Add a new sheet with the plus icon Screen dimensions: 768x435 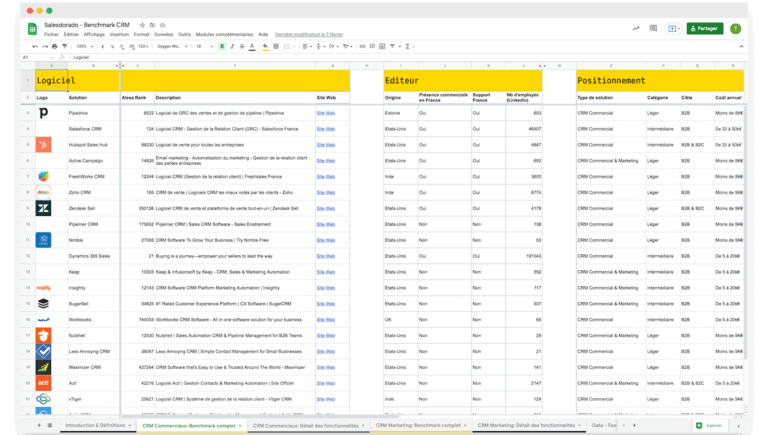coord(39,425)
